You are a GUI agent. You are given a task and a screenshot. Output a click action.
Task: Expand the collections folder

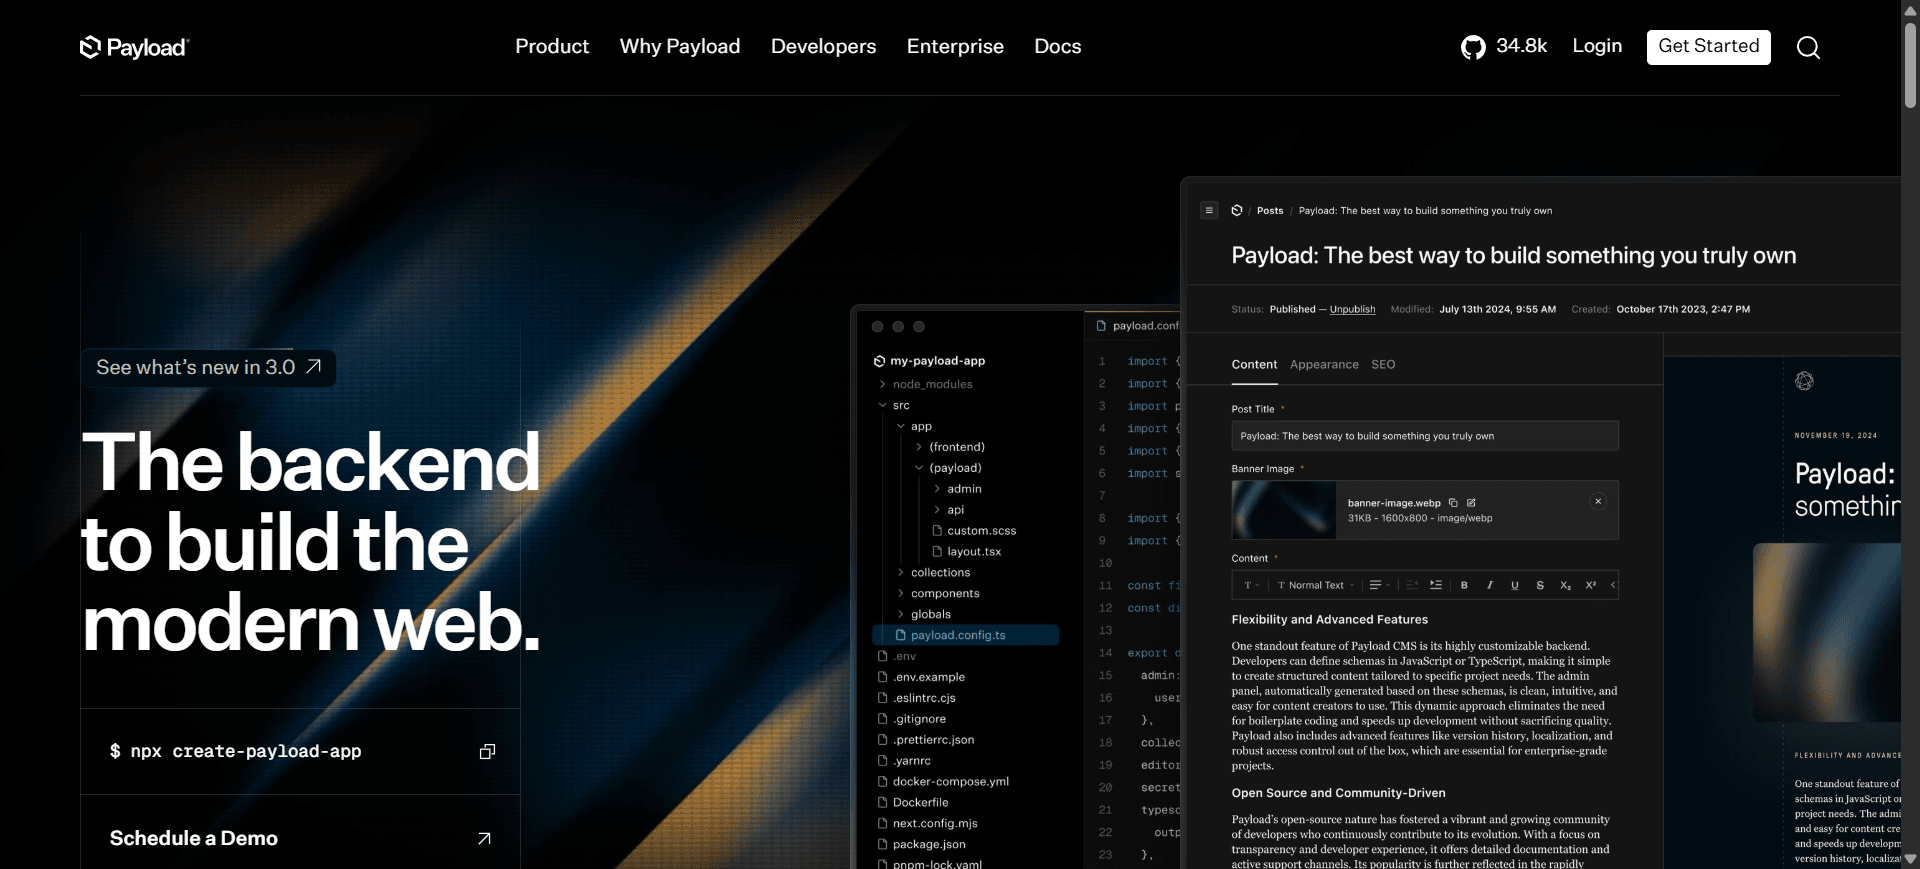click(x=900, y=573)
